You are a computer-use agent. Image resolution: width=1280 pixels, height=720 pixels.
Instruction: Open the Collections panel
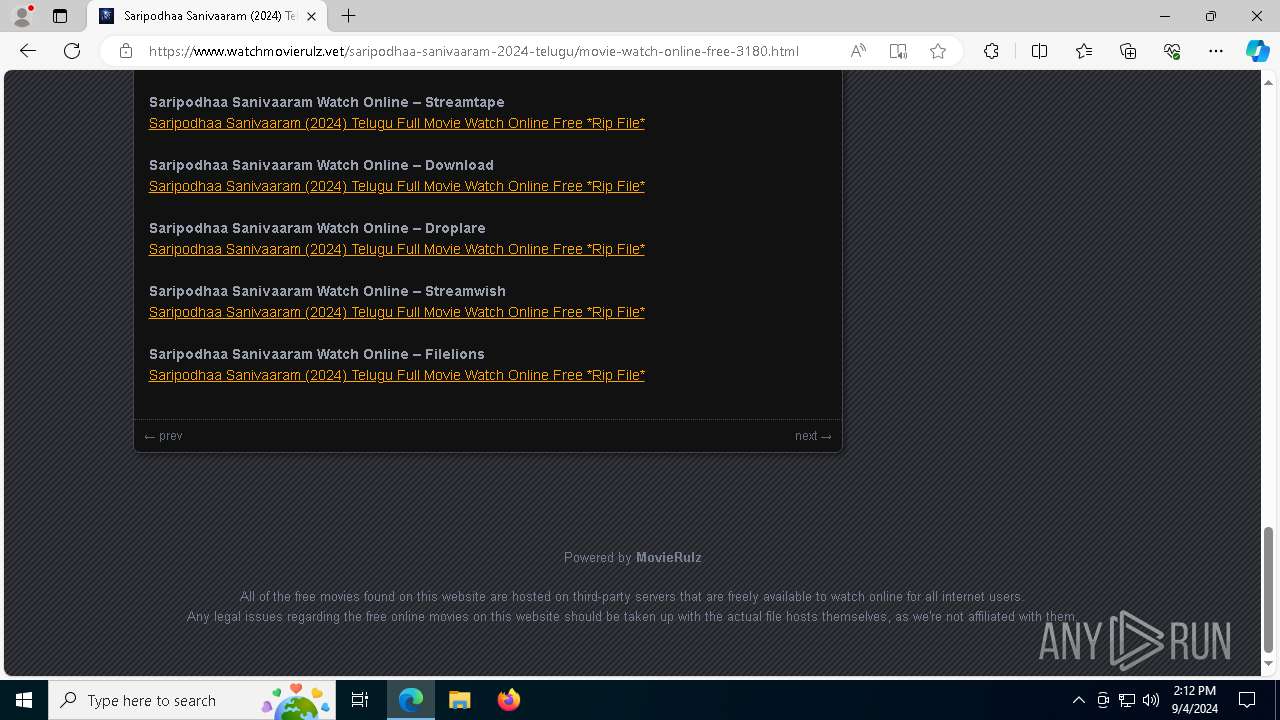tap(1128, 51)
